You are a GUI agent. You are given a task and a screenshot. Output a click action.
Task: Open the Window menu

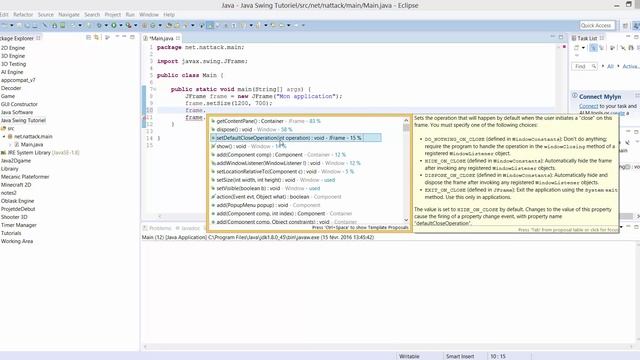click(149, 14)
